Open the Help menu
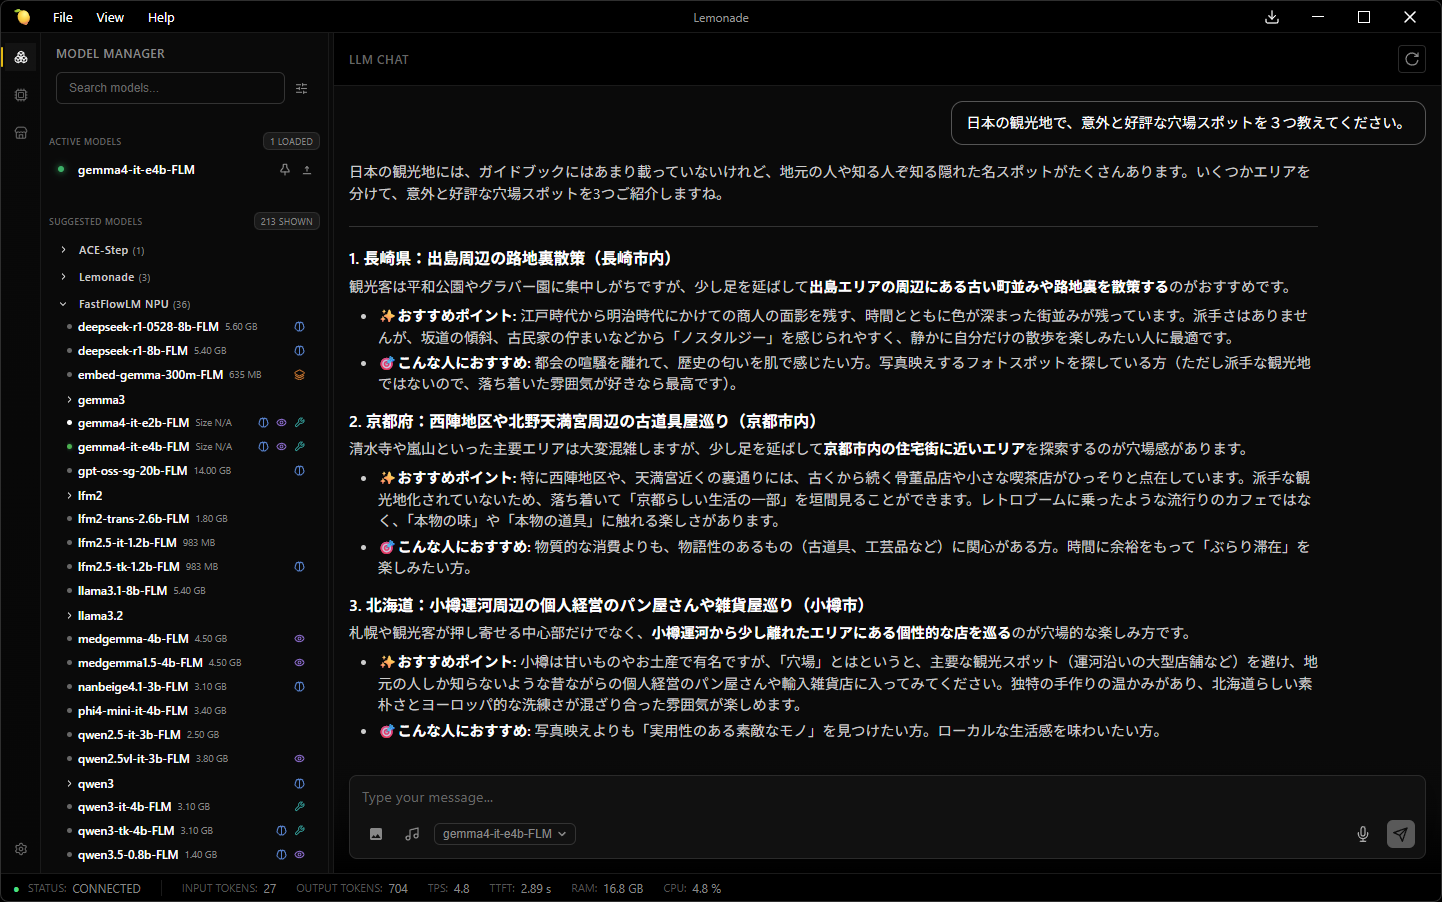Image resolution: width=1442 pixels, height=902 pixels. 161,17
